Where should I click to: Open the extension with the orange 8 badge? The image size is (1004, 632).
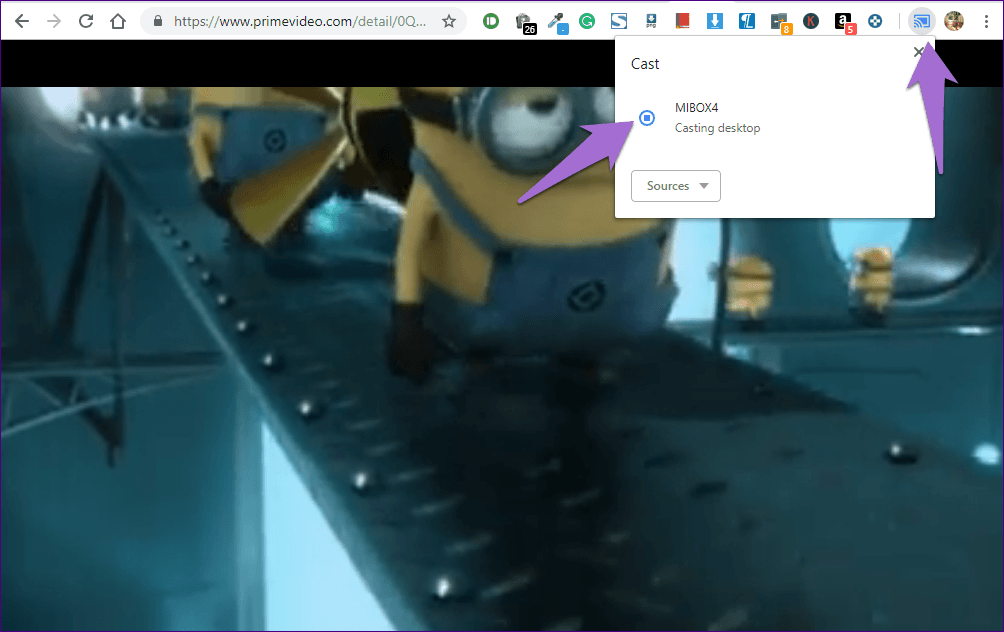pos(779,21)
